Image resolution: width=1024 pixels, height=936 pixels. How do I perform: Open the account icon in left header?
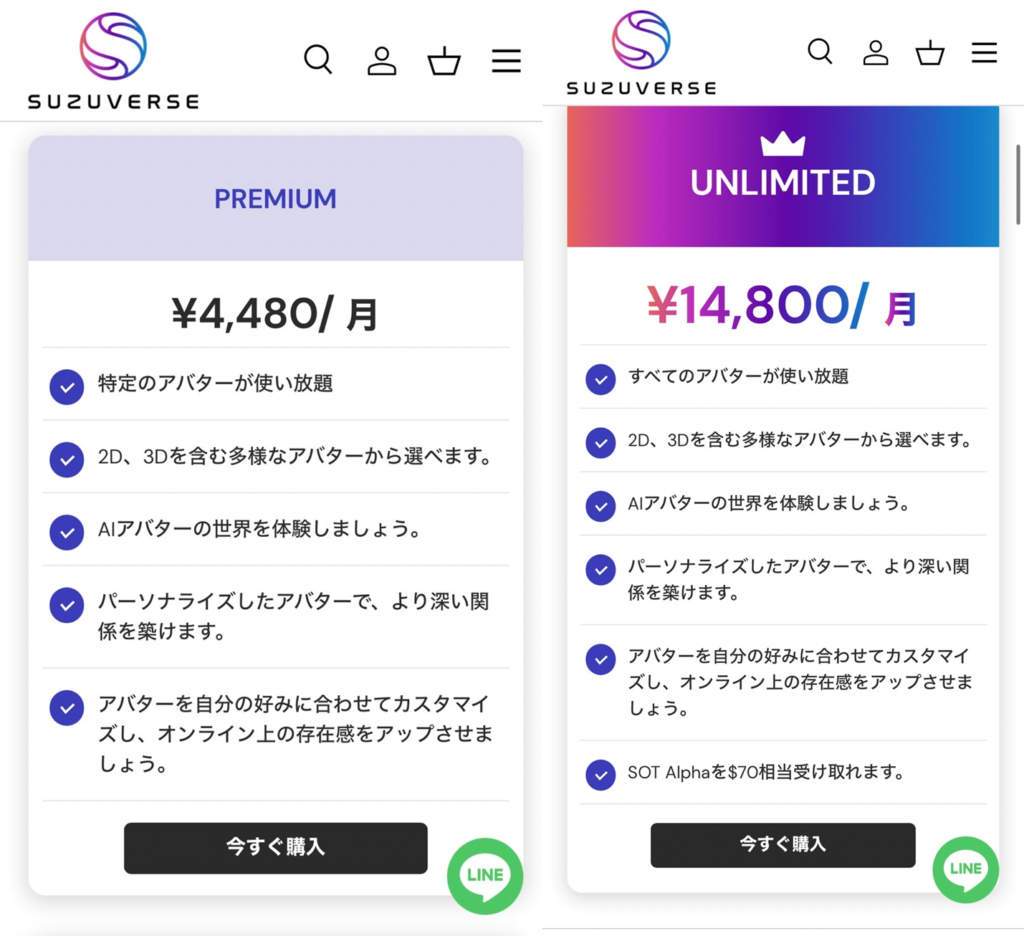pyautogui.click(x=381, y=61)
